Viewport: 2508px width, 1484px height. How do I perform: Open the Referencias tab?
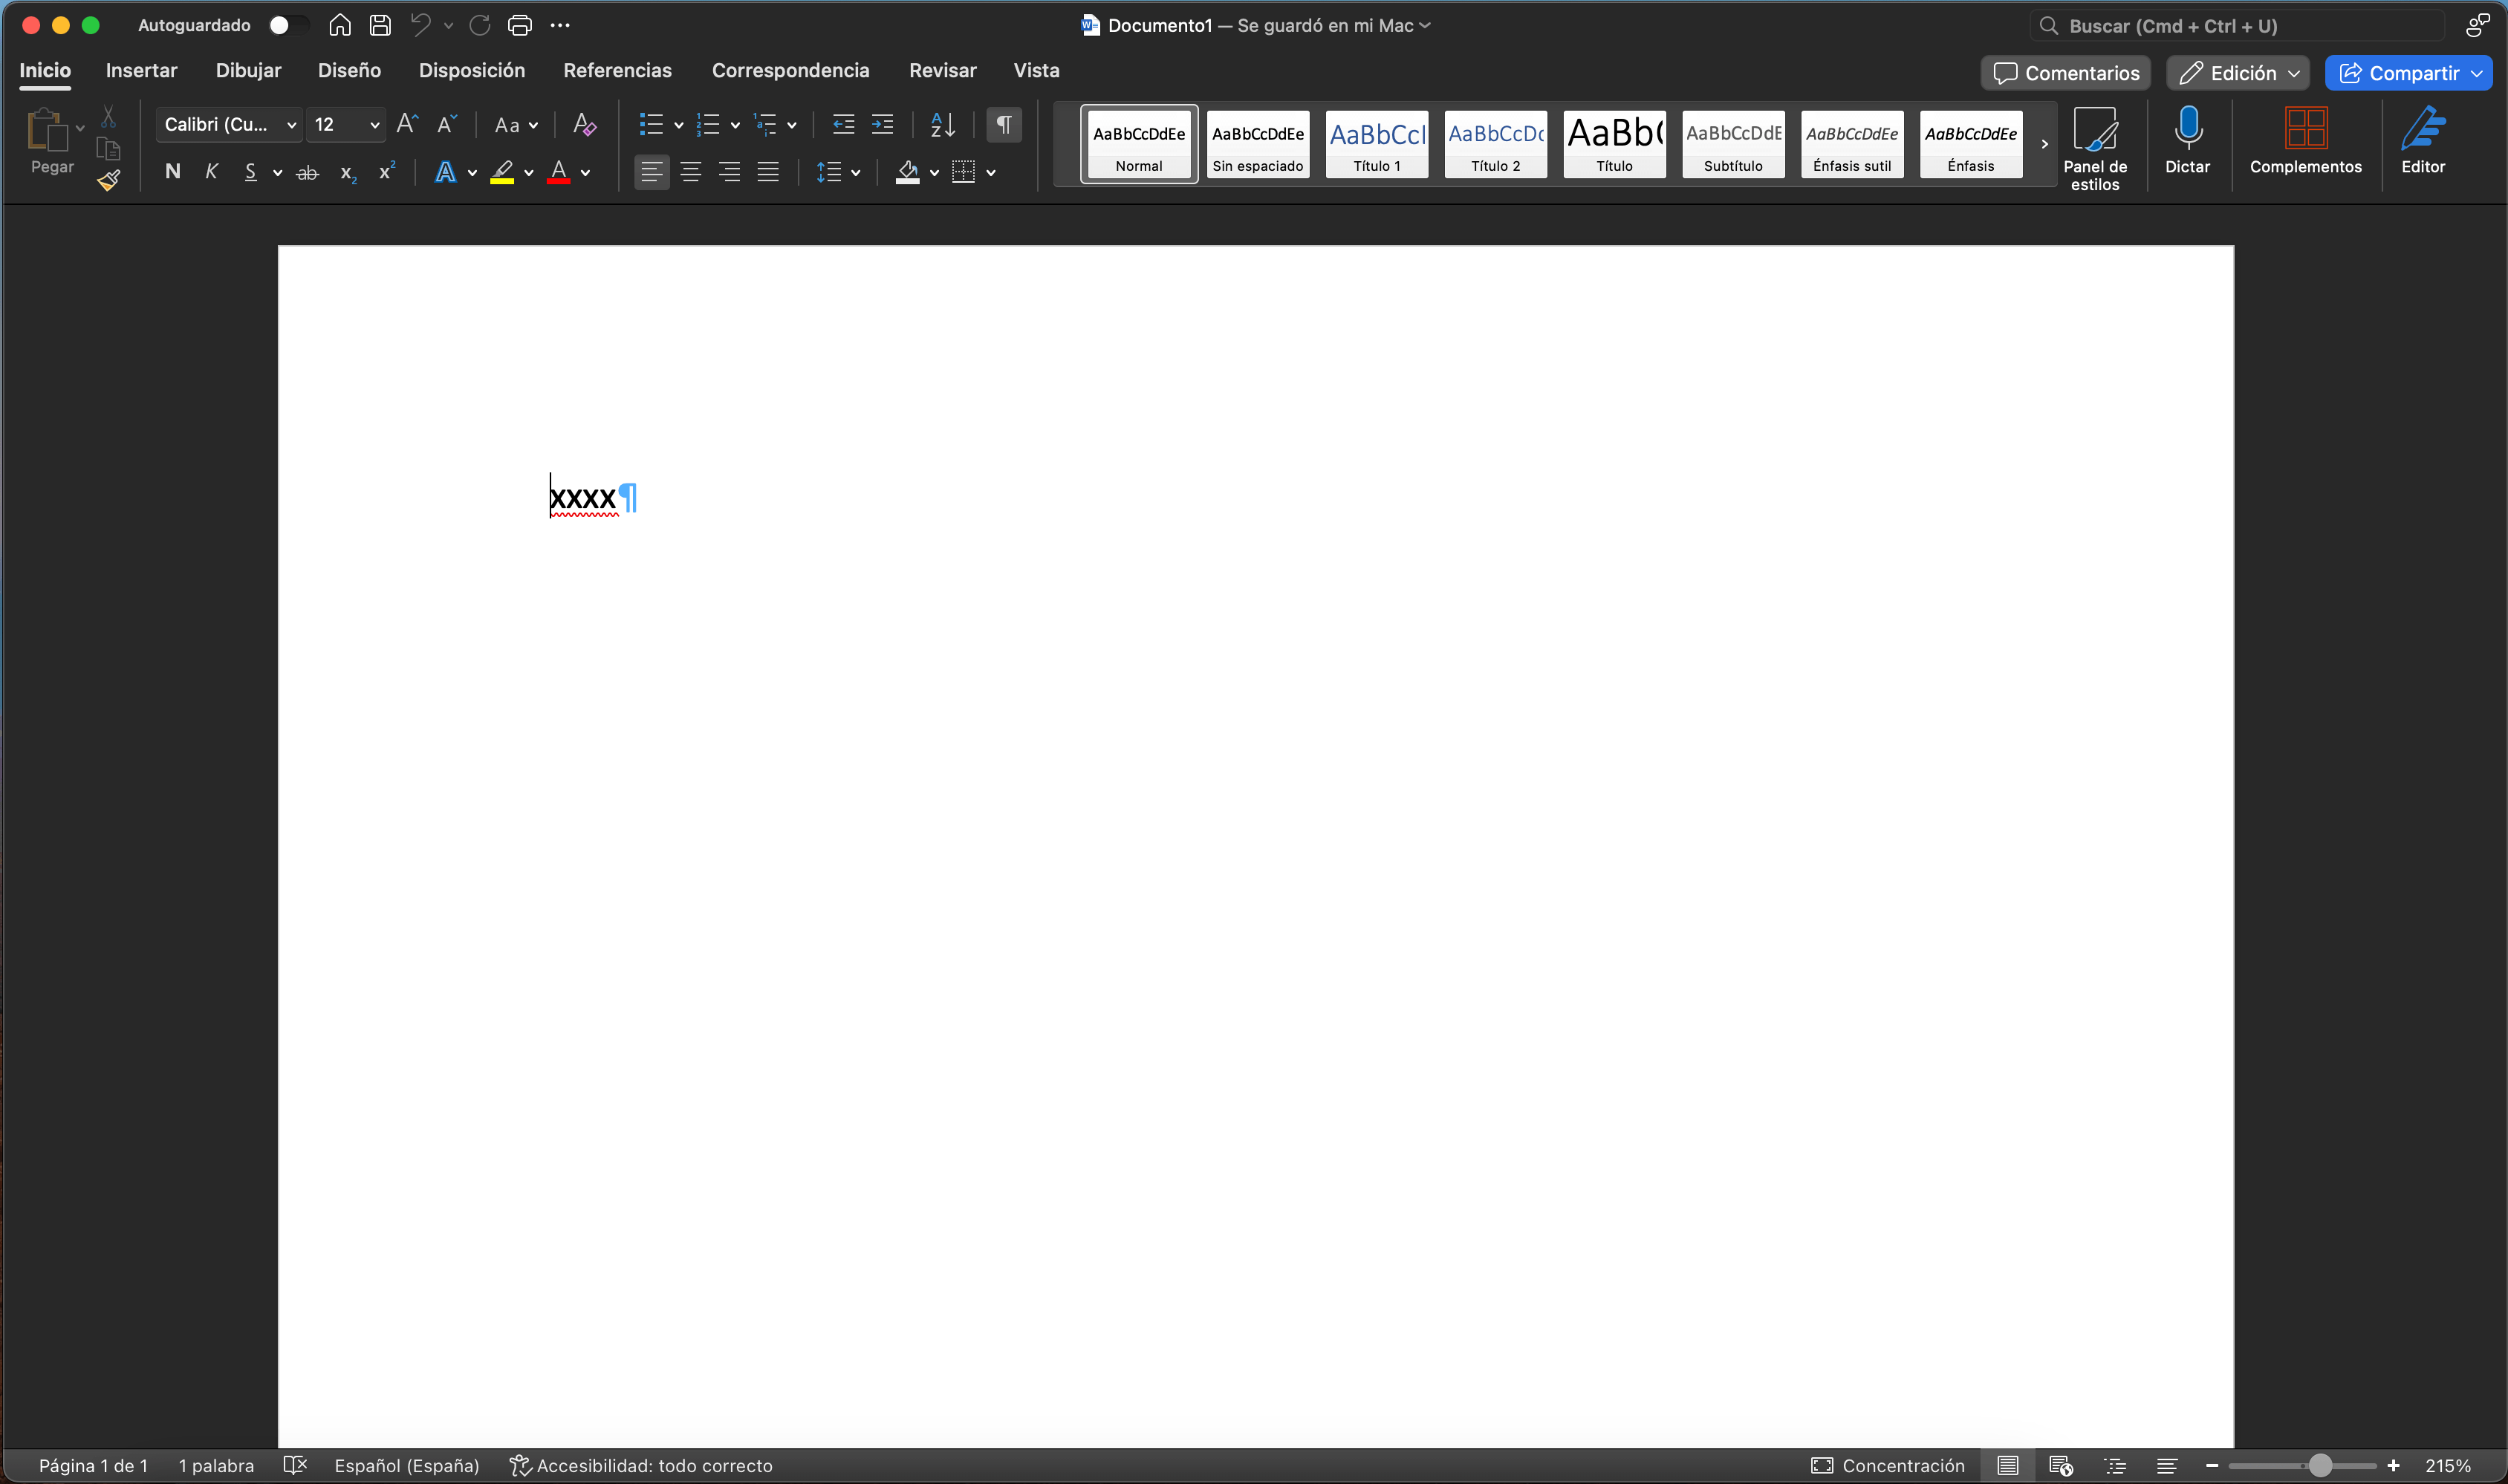click(617, 71)
